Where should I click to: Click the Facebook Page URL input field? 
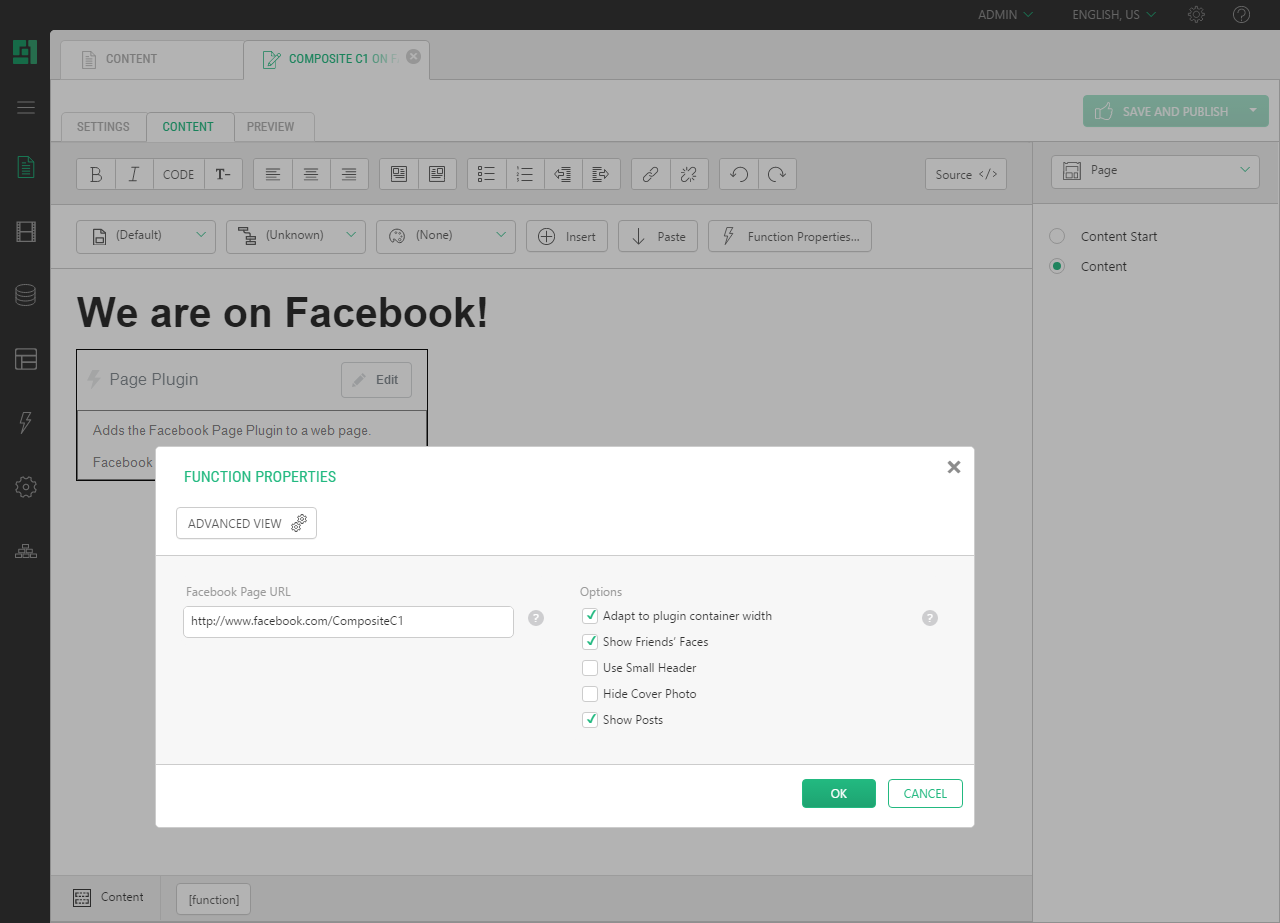[348, 621]
